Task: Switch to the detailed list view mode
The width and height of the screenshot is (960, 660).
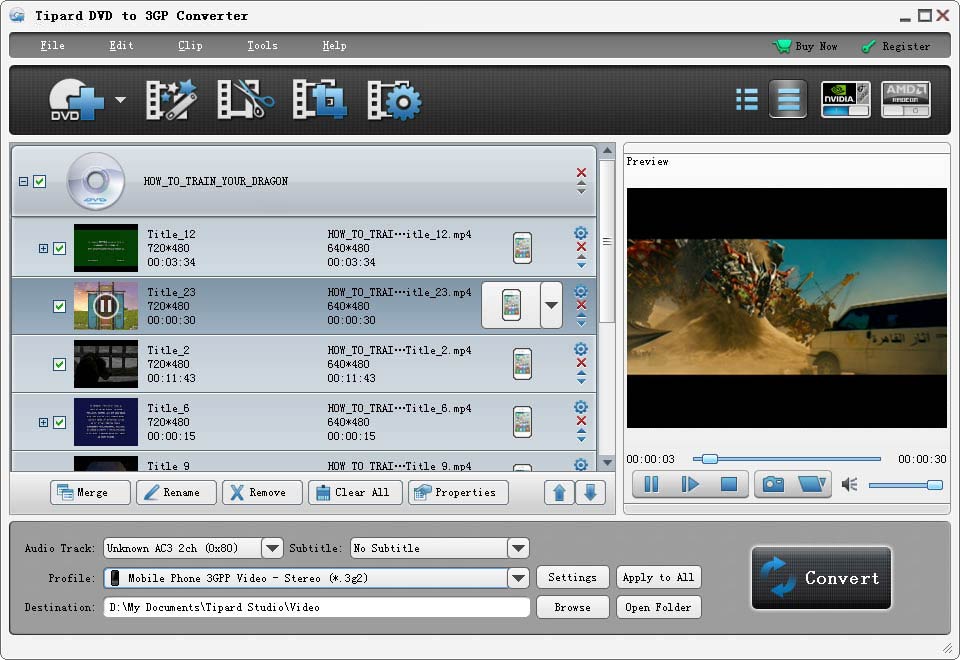Action: pos(788,99)
